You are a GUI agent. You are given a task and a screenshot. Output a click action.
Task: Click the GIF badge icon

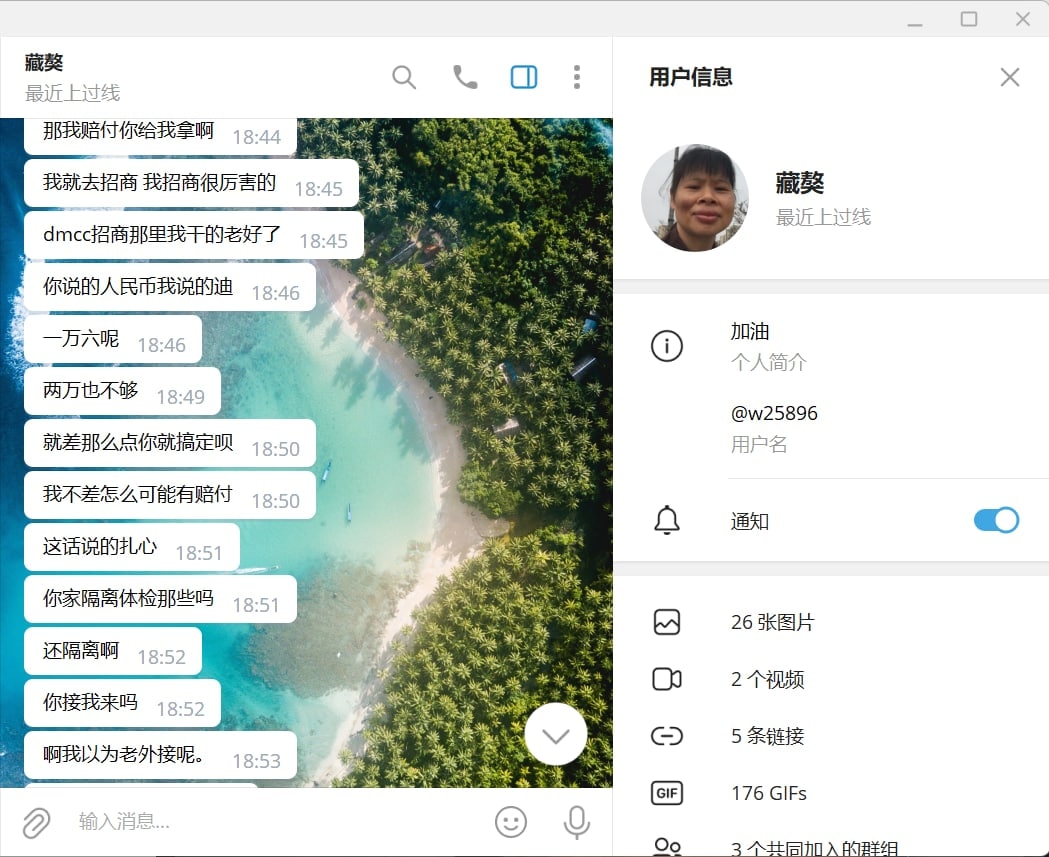click(667, 793)
